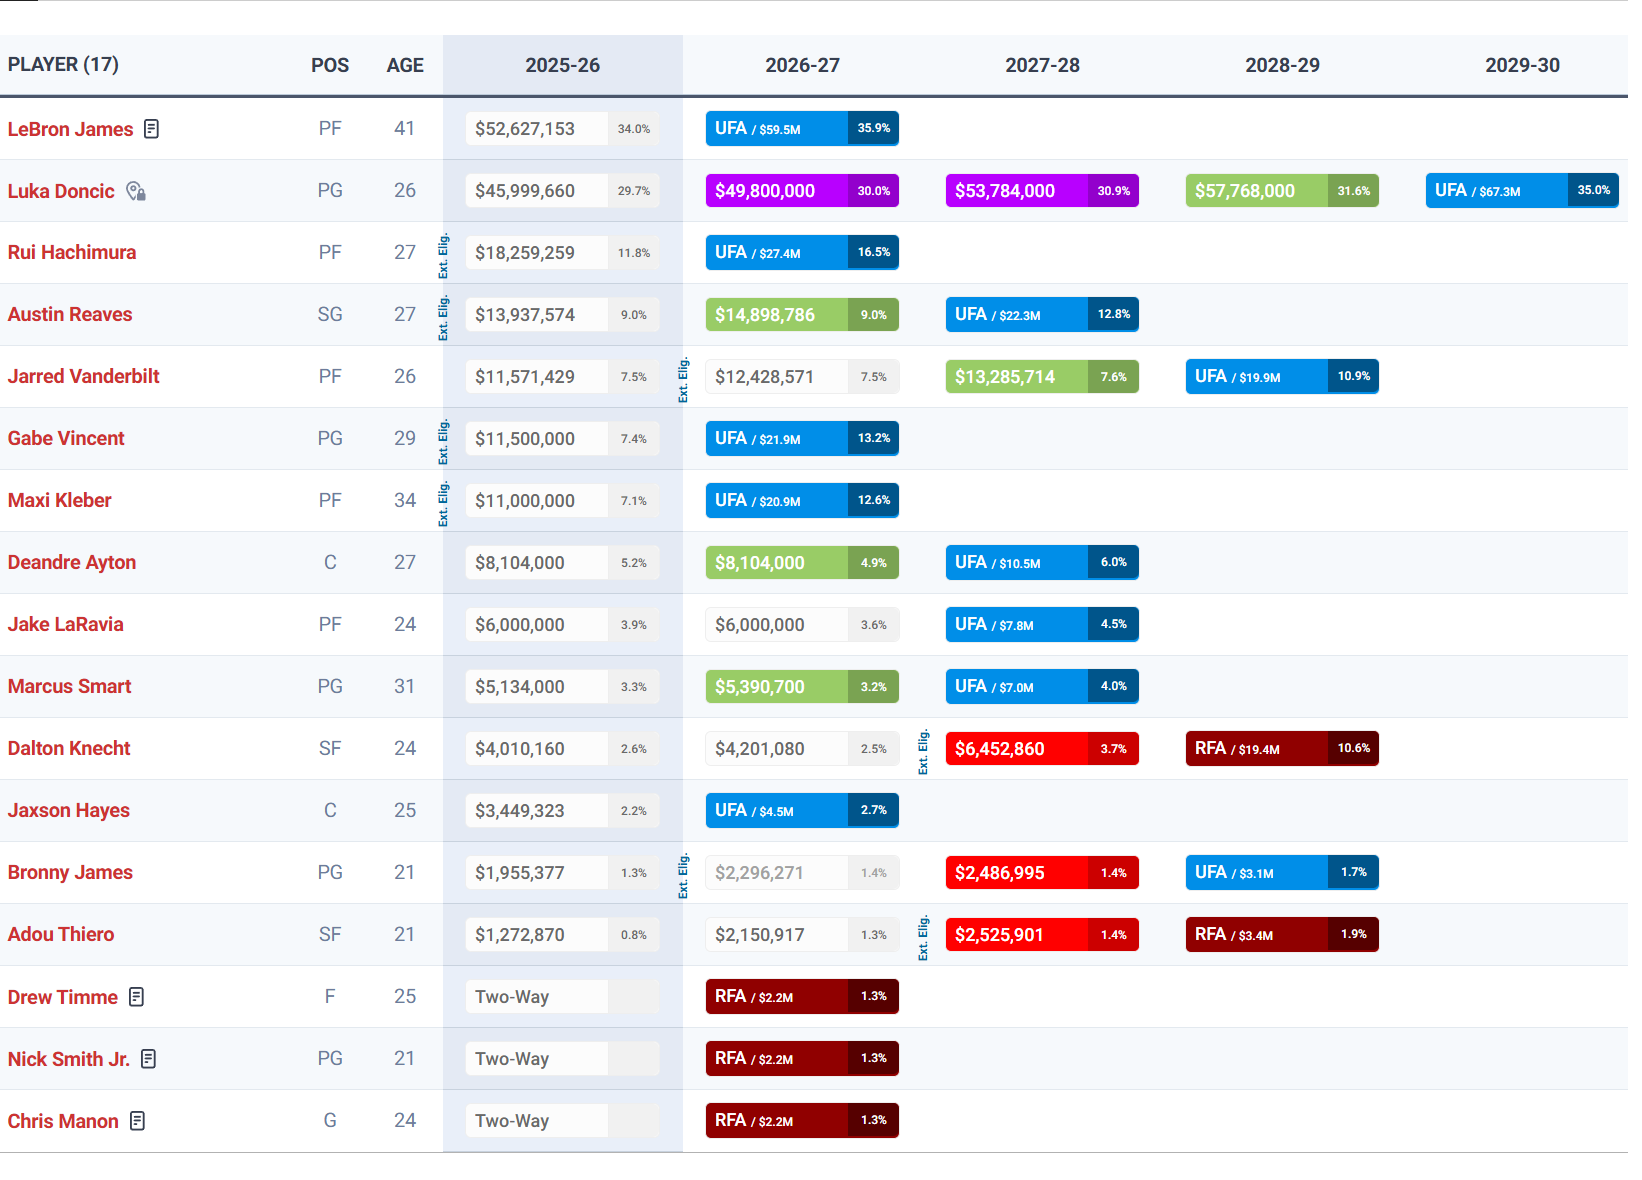Sort by the PLAYER (17) column header
The height and width of the screenshot is (1180, 1642).
(x=63, y=65)
